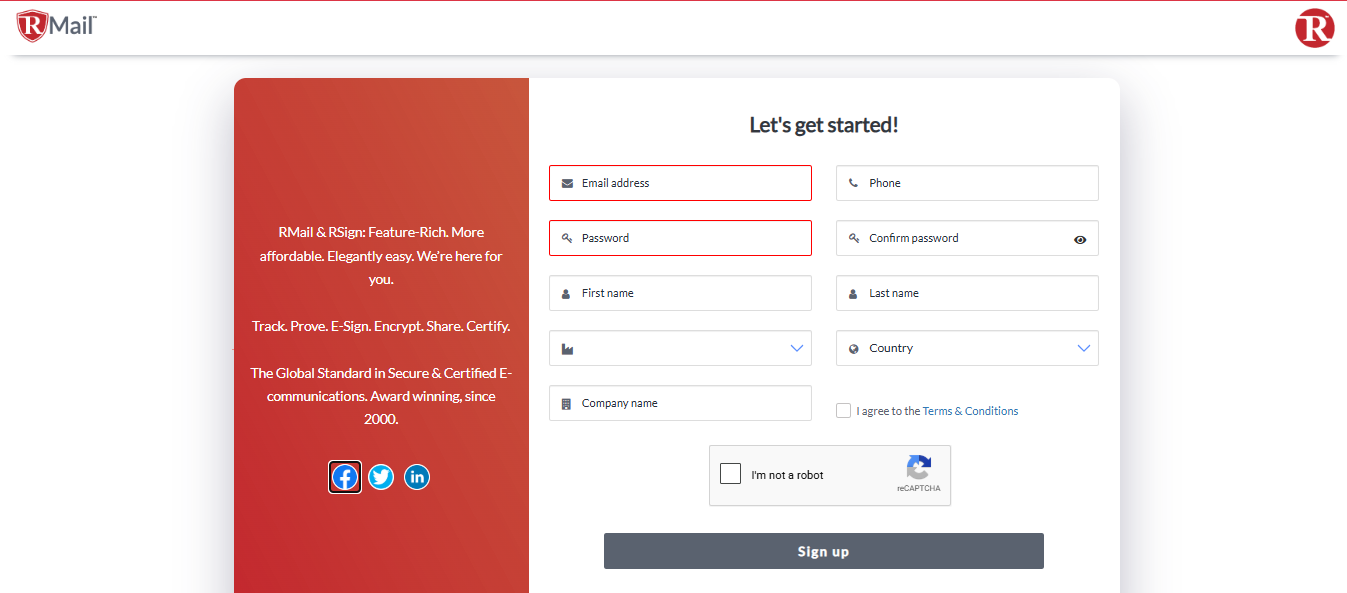Click the envelope icon in Email field
The width and height of the screenshot is (1347, 593).
567,183
